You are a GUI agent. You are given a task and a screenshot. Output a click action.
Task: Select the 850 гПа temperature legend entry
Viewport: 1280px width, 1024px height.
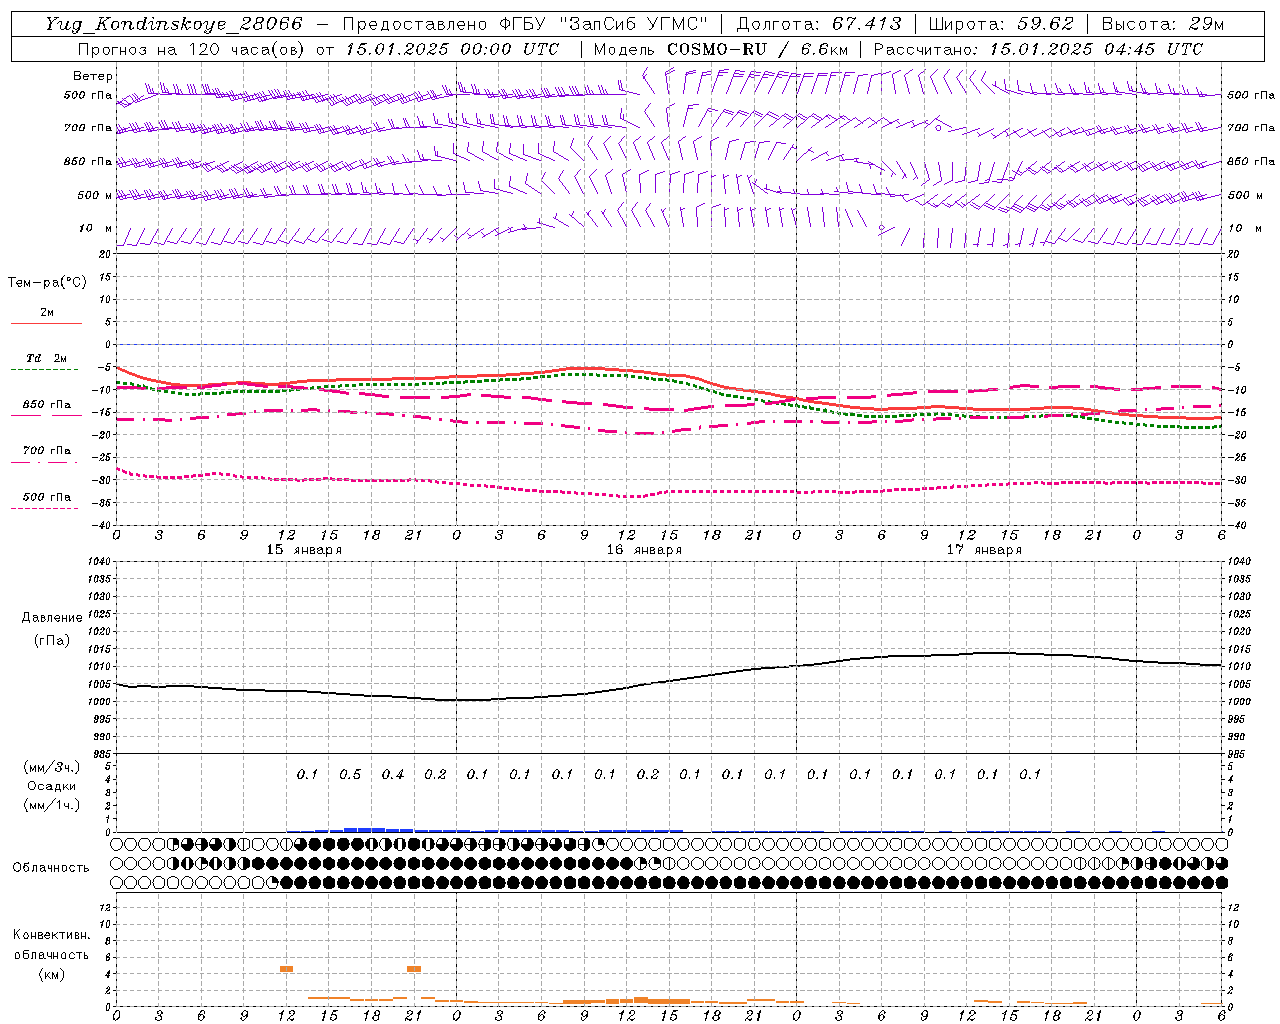pyautogui.click(x=46, y=405)
